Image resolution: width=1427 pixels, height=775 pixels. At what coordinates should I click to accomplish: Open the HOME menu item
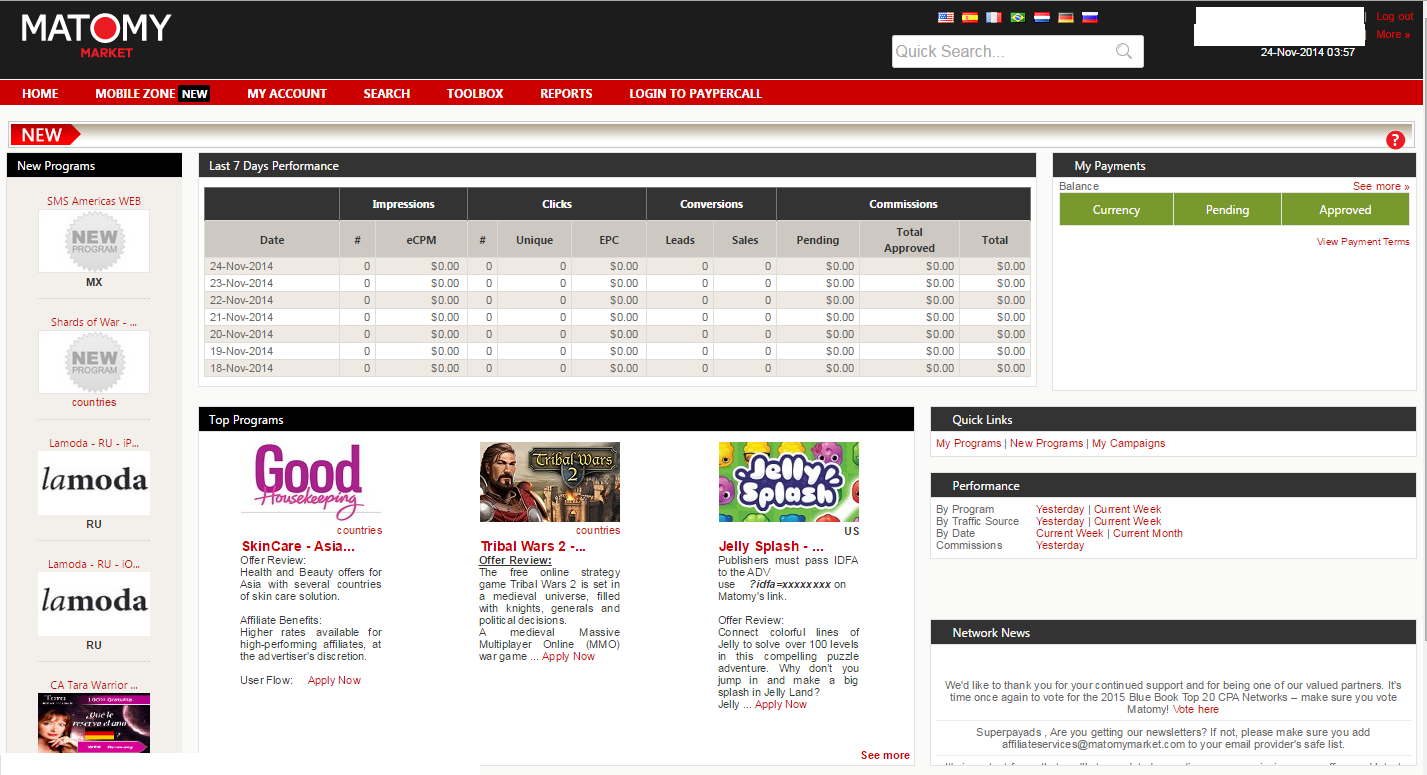pyautogui.click(x=40, y=93)
